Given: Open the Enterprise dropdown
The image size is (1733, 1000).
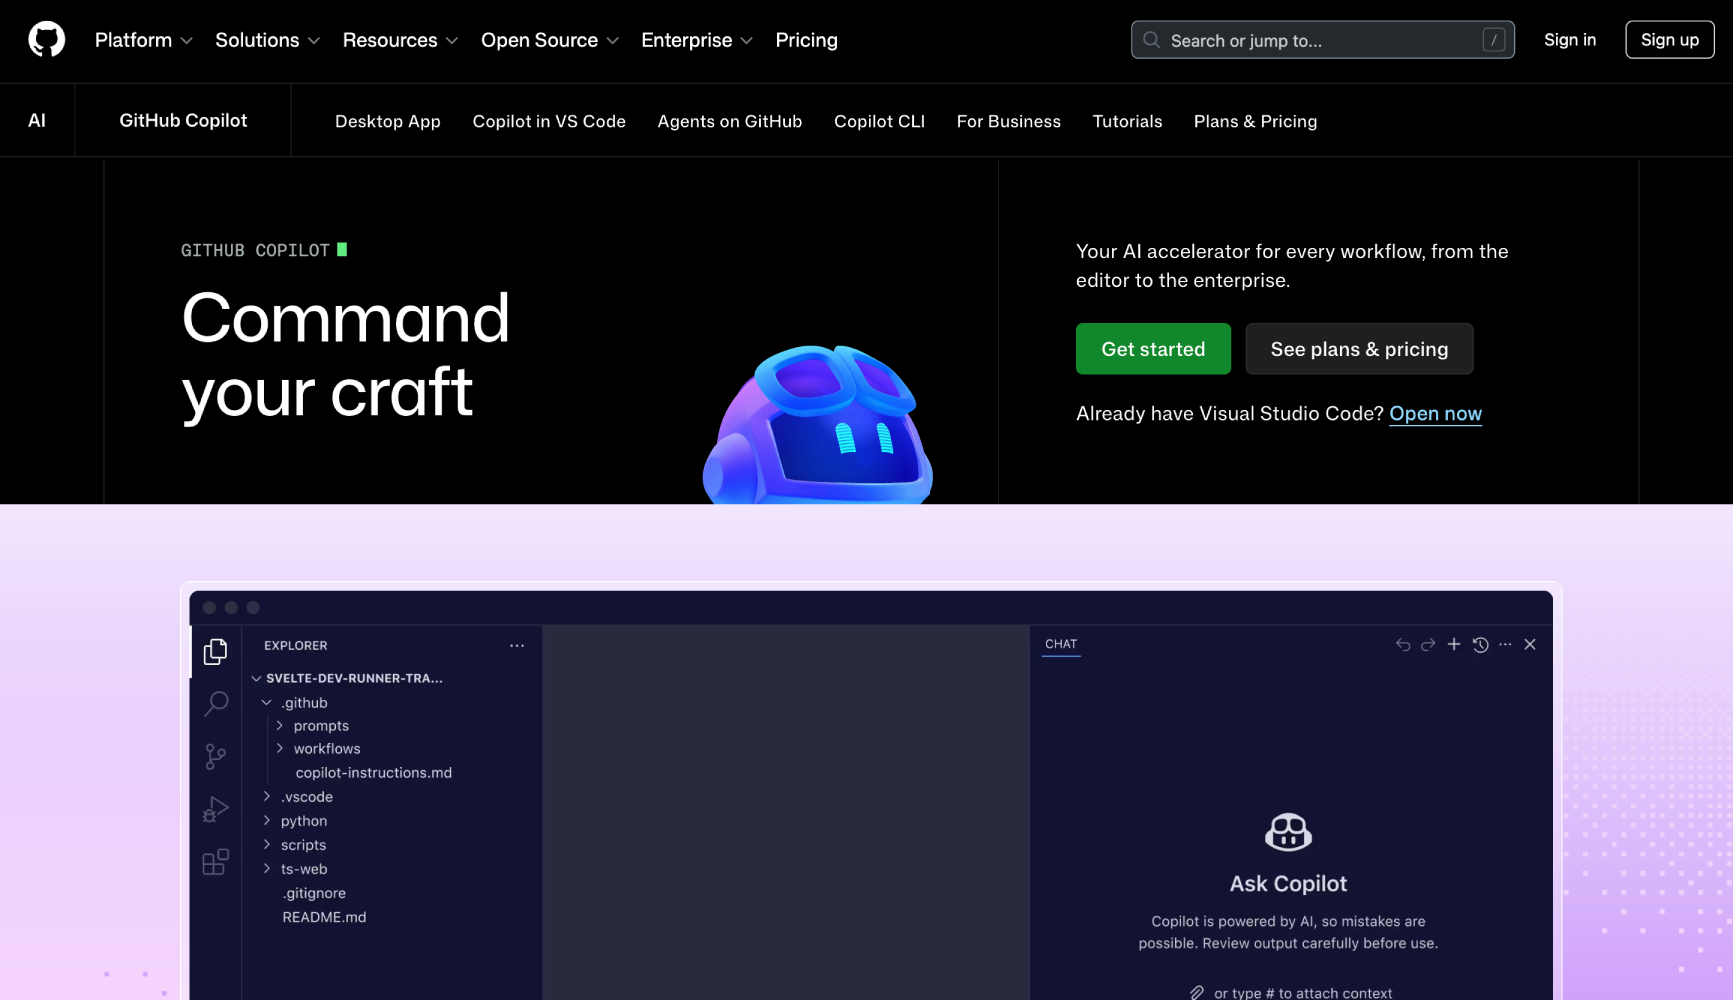Looking at the screenshot, I should [697, 40].
